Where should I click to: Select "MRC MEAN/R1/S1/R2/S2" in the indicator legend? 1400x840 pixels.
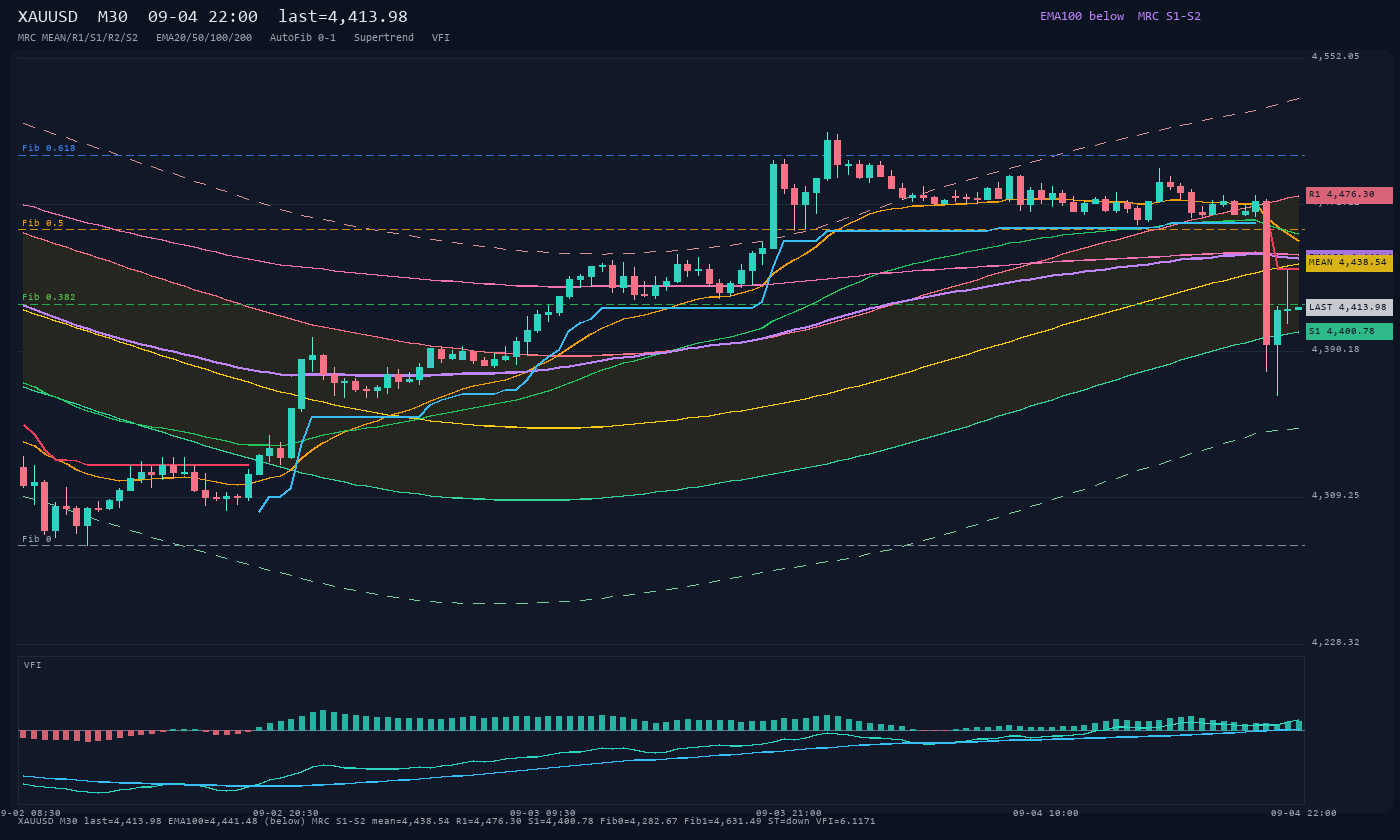(78, 37)
